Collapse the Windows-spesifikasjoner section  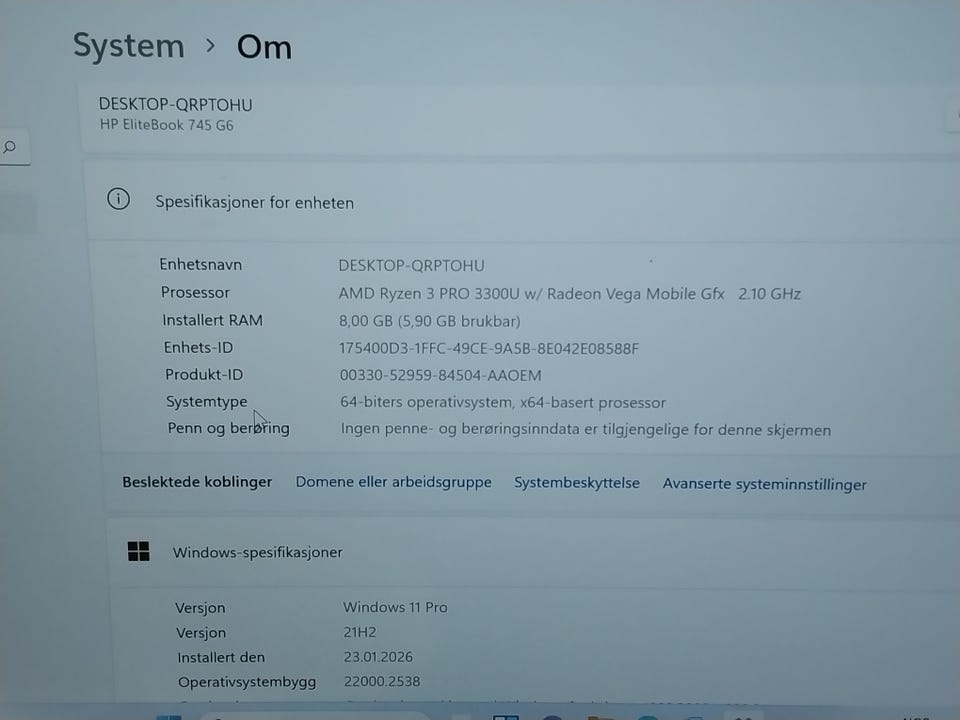click(x=533, y=552)
